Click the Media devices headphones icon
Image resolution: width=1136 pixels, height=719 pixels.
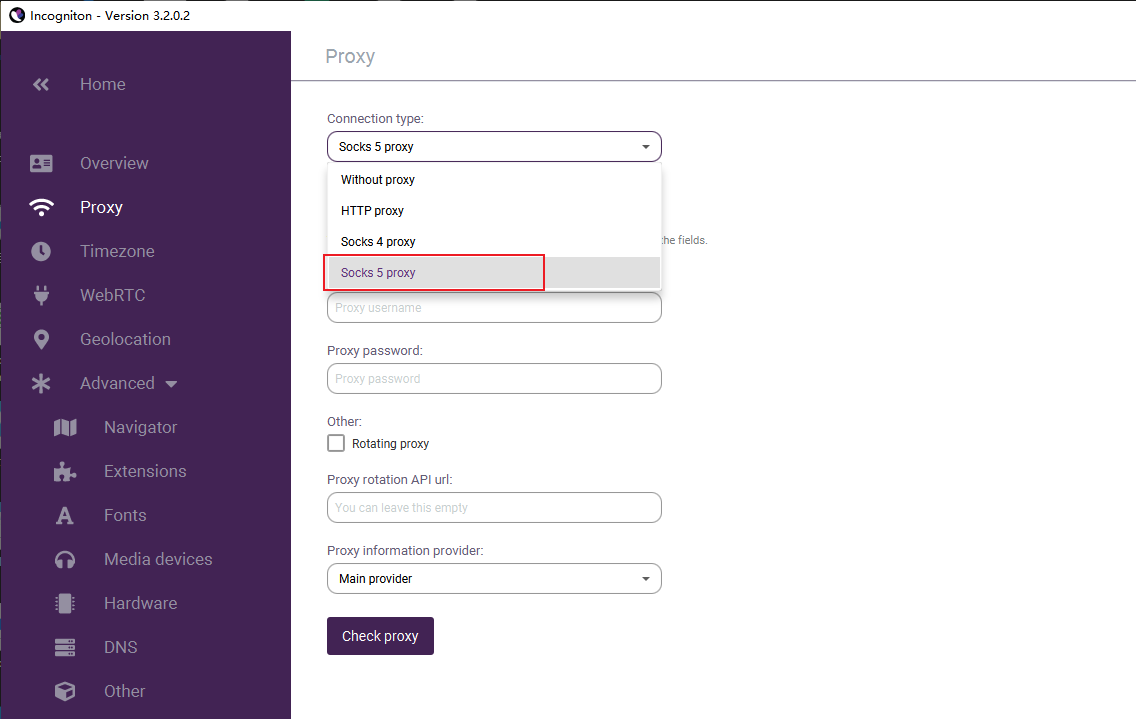pos(65,559)
